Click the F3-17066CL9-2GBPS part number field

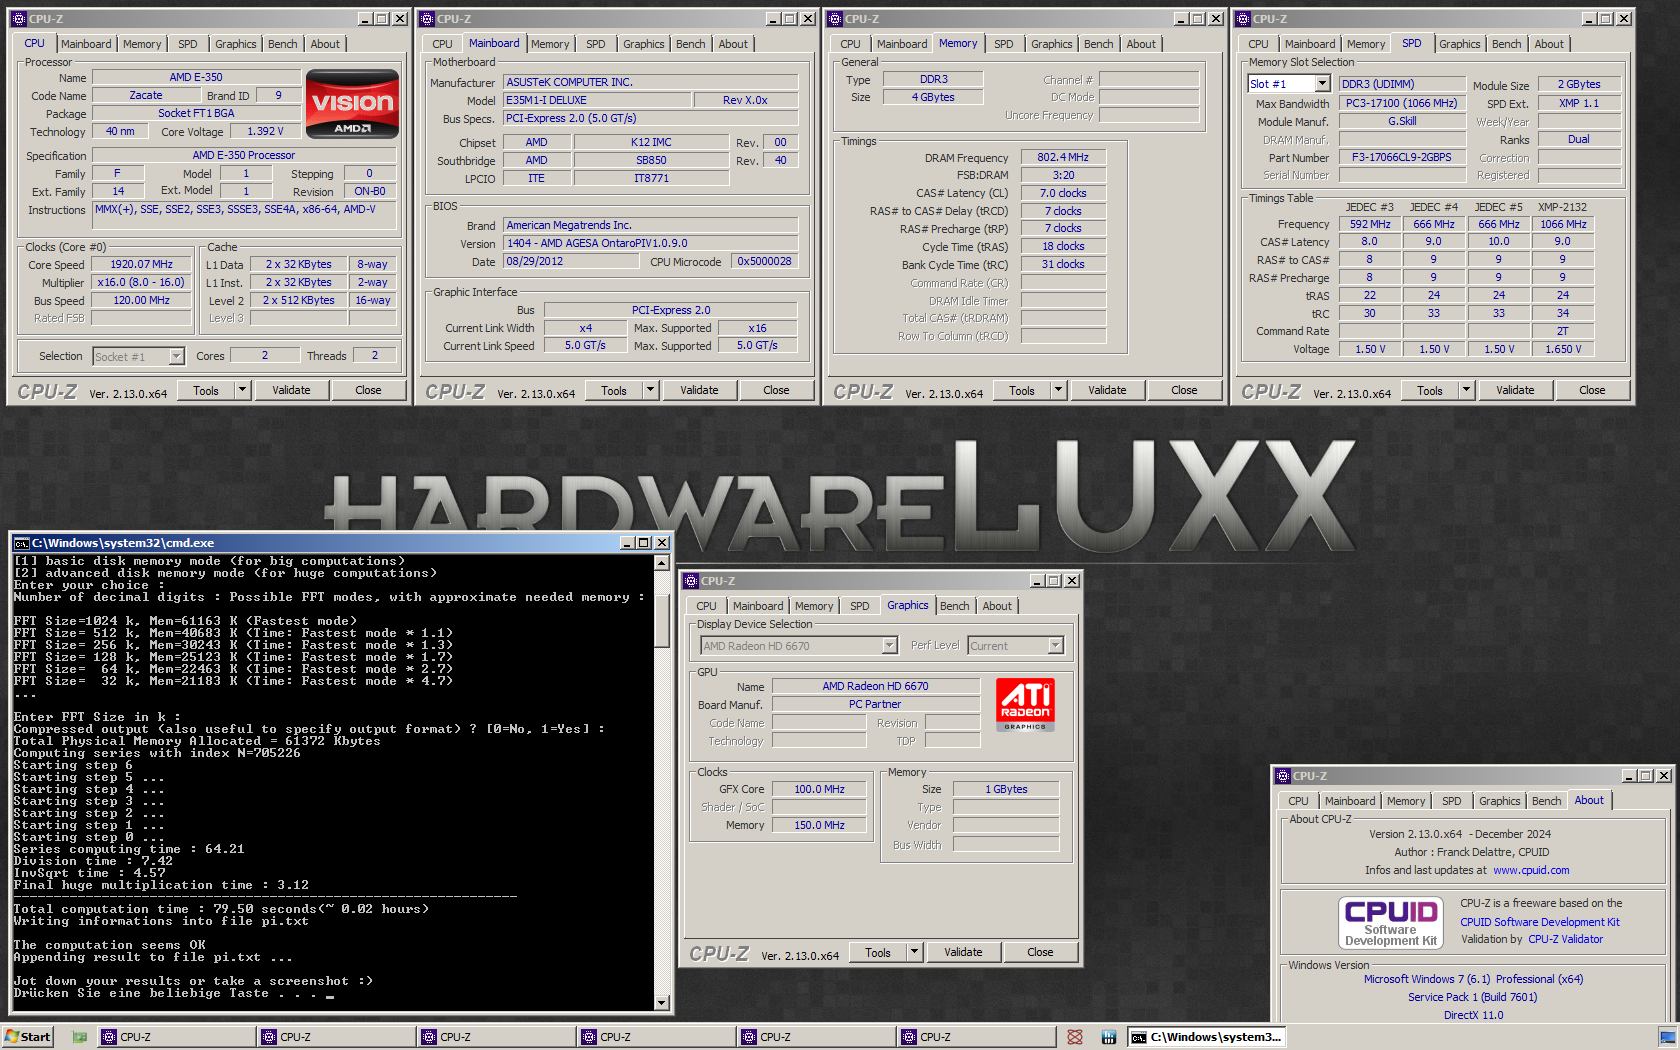pos(1401,157)
